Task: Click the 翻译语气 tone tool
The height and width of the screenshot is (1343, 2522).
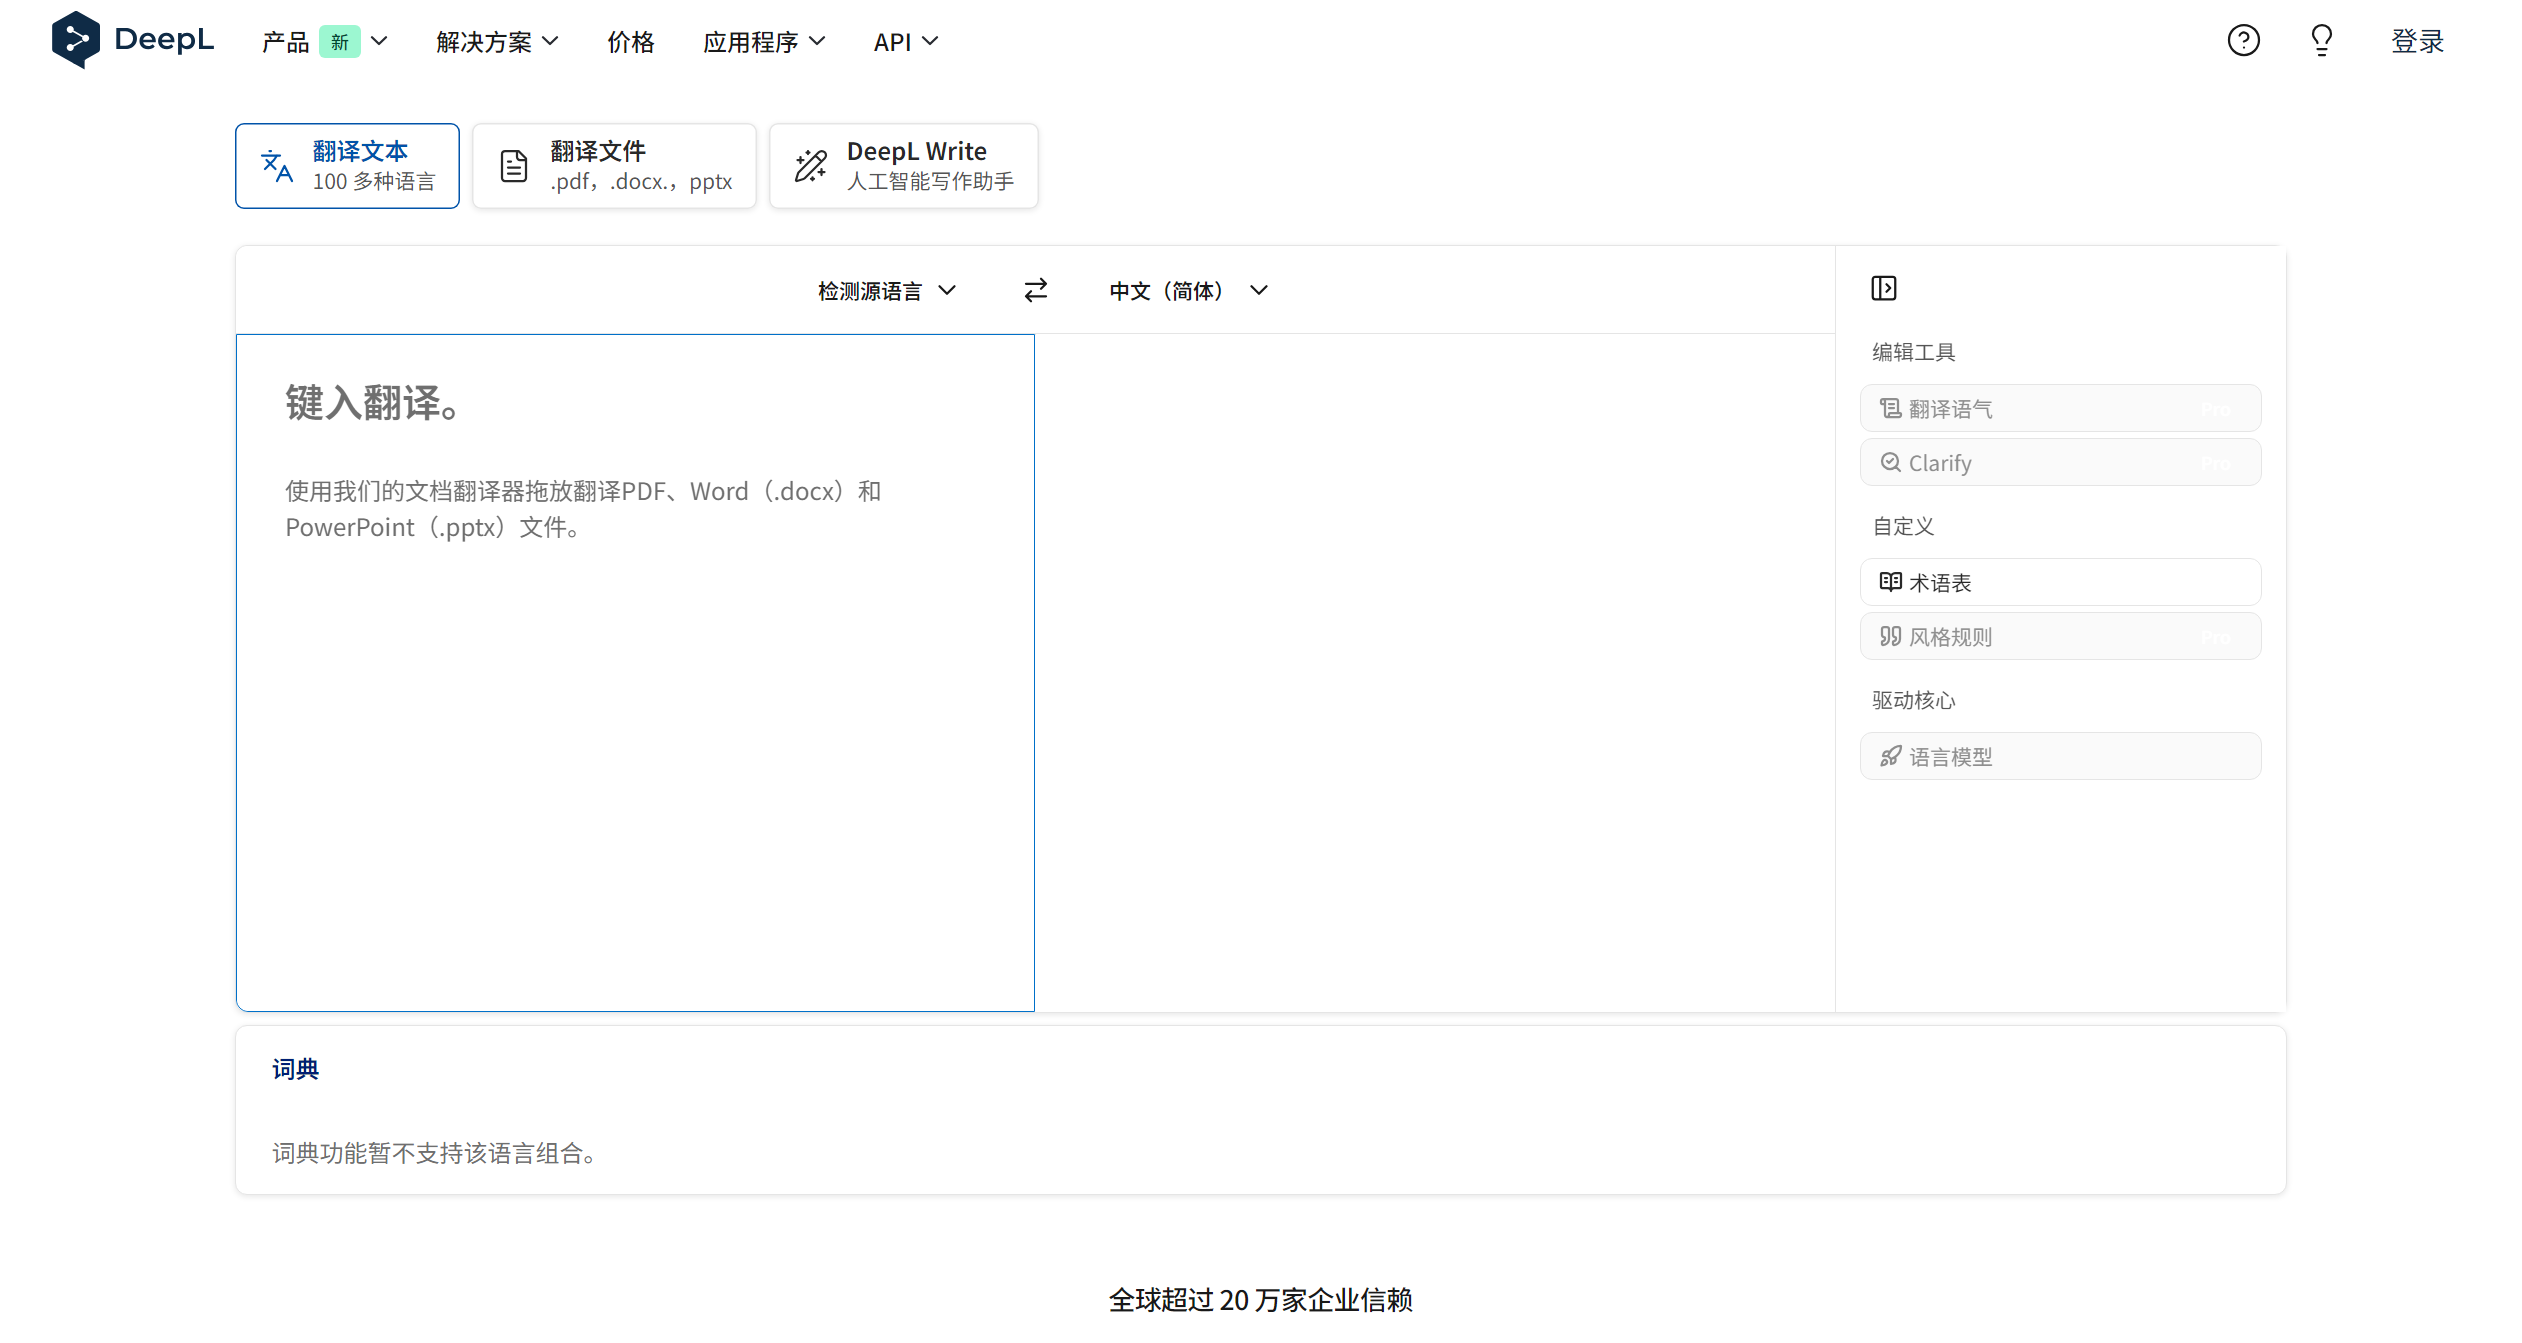Action: pos(2059,407)
